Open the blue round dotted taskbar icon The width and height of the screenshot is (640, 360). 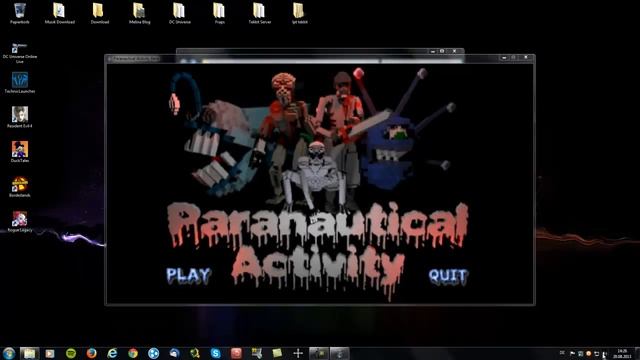[x=153, y=353]
